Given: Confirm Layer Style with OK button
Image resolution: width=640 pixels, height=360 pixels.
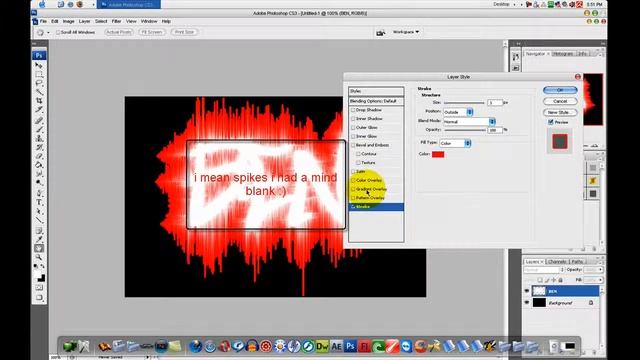Looking at the screenshot, I should point(560,90).
